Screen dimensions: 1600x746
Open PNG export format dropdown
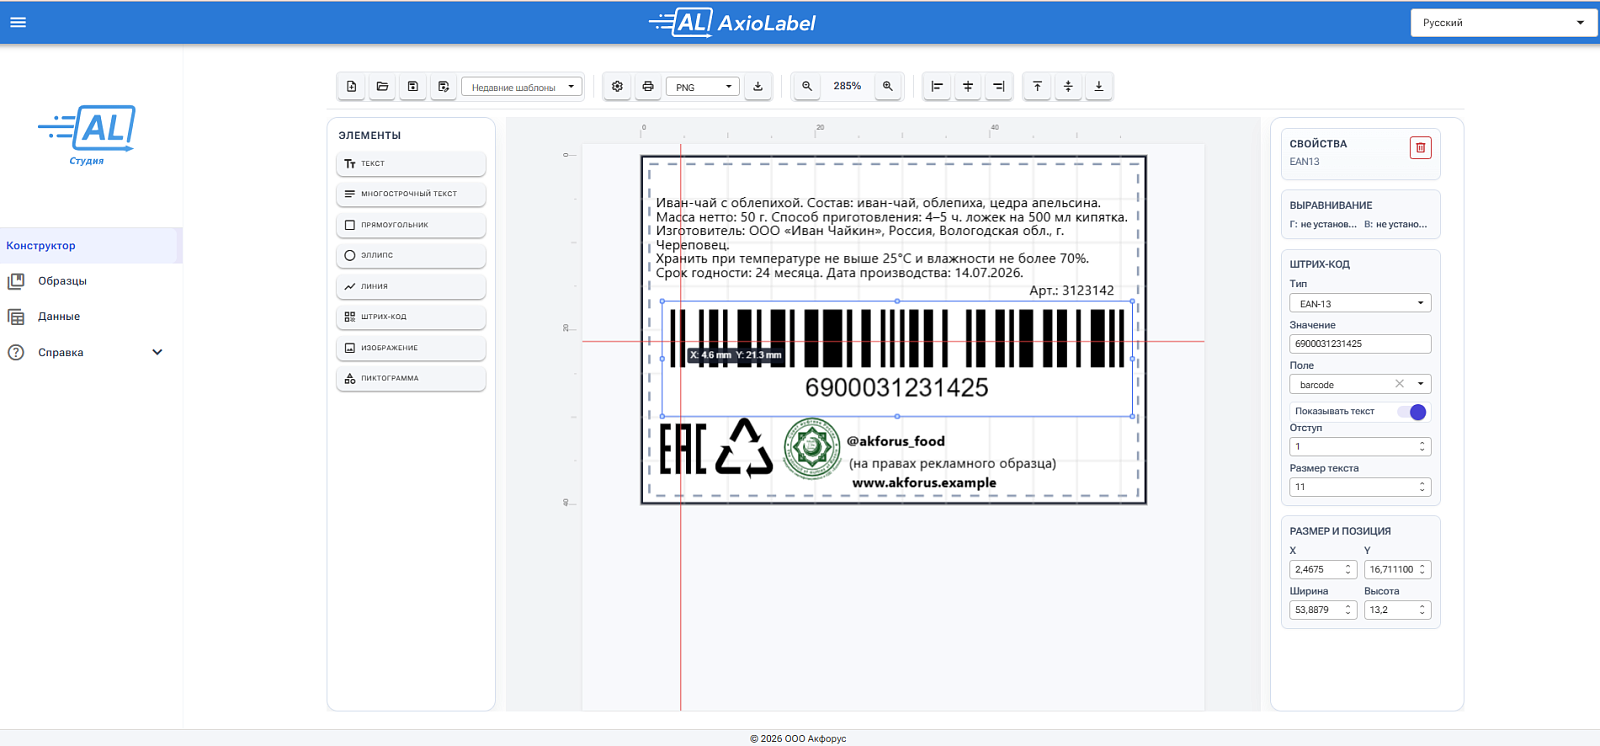(x=703, y=87)
